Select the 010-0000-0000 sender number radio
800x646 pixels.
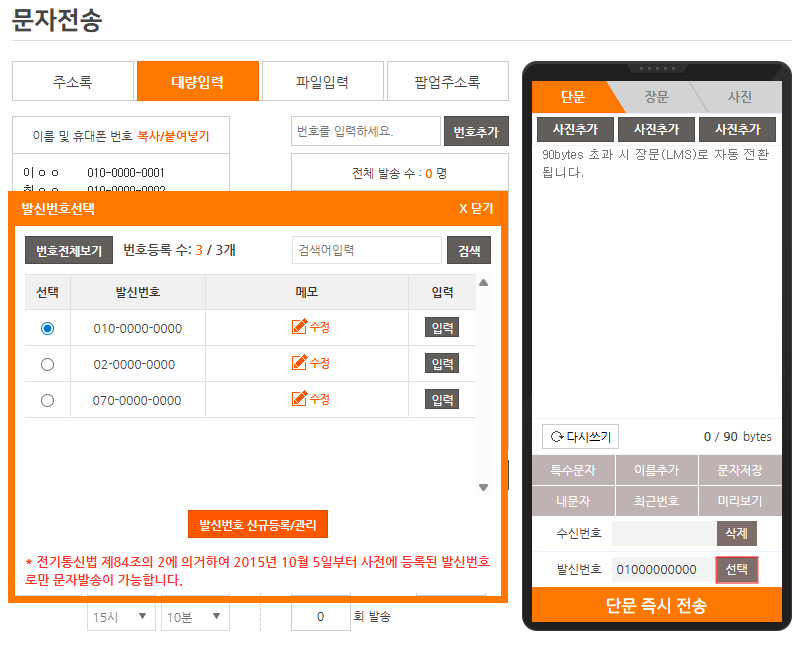(x=47, y=328)
